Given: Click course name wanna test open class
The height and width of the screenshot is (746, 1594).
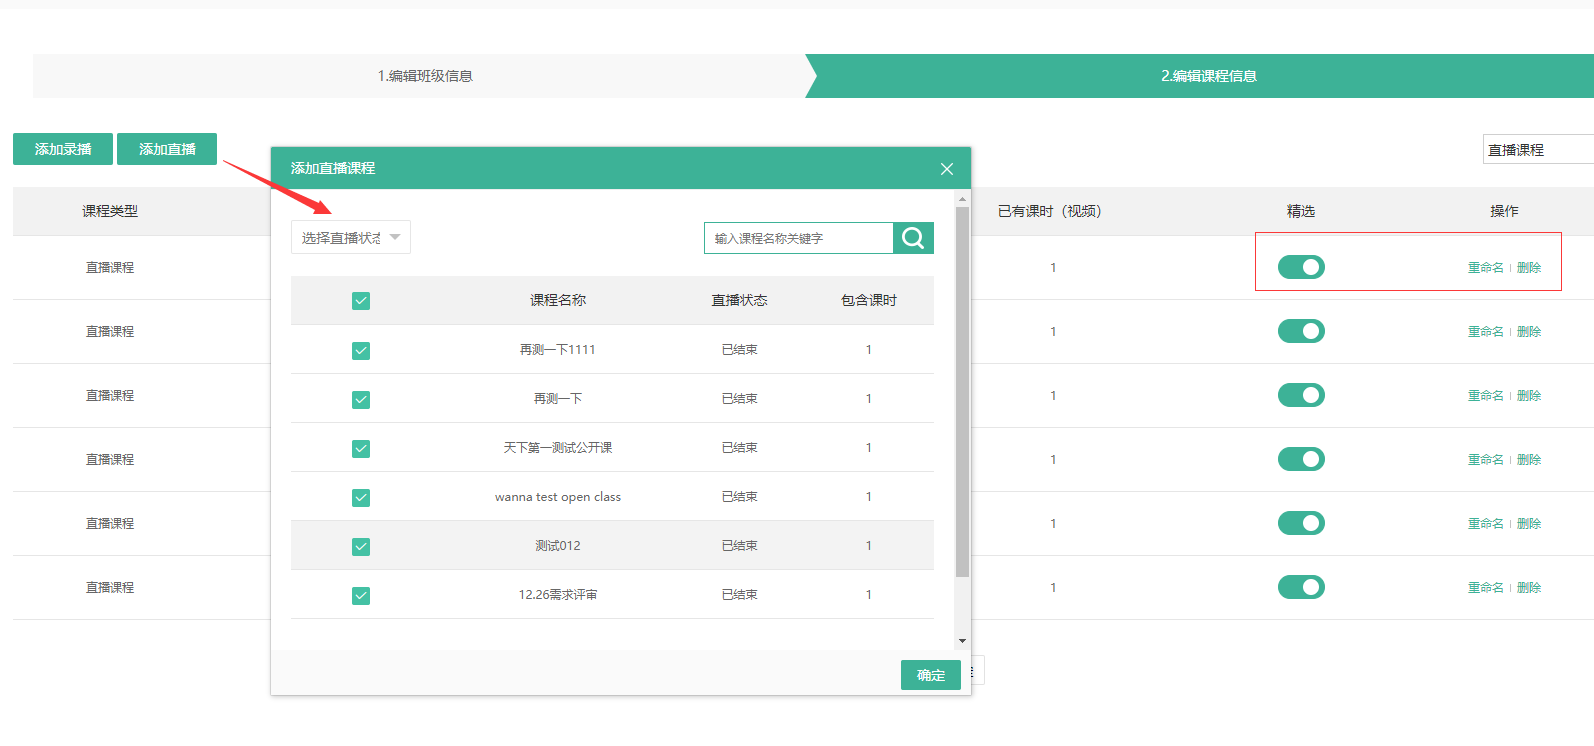Looking at the screenshot, I should 558,496.
